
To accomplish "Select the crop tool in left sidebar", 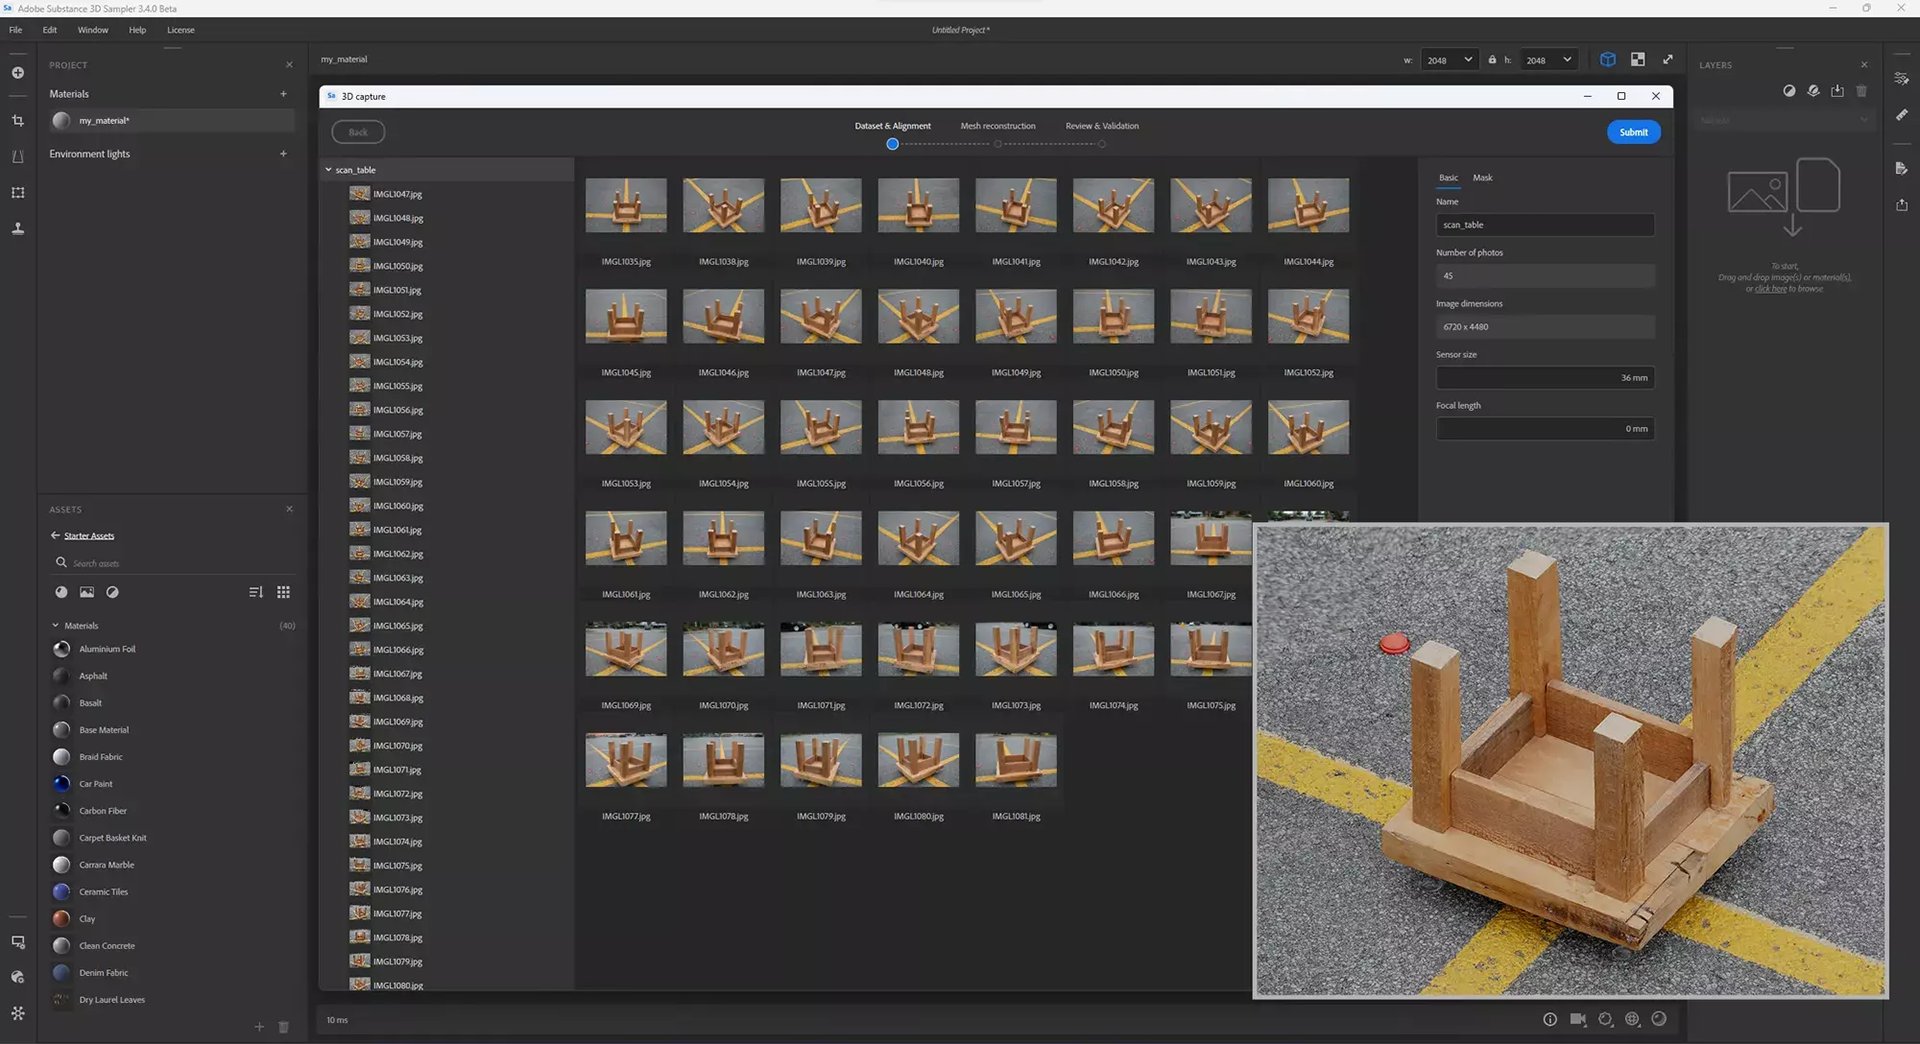I will click(18, 121).
